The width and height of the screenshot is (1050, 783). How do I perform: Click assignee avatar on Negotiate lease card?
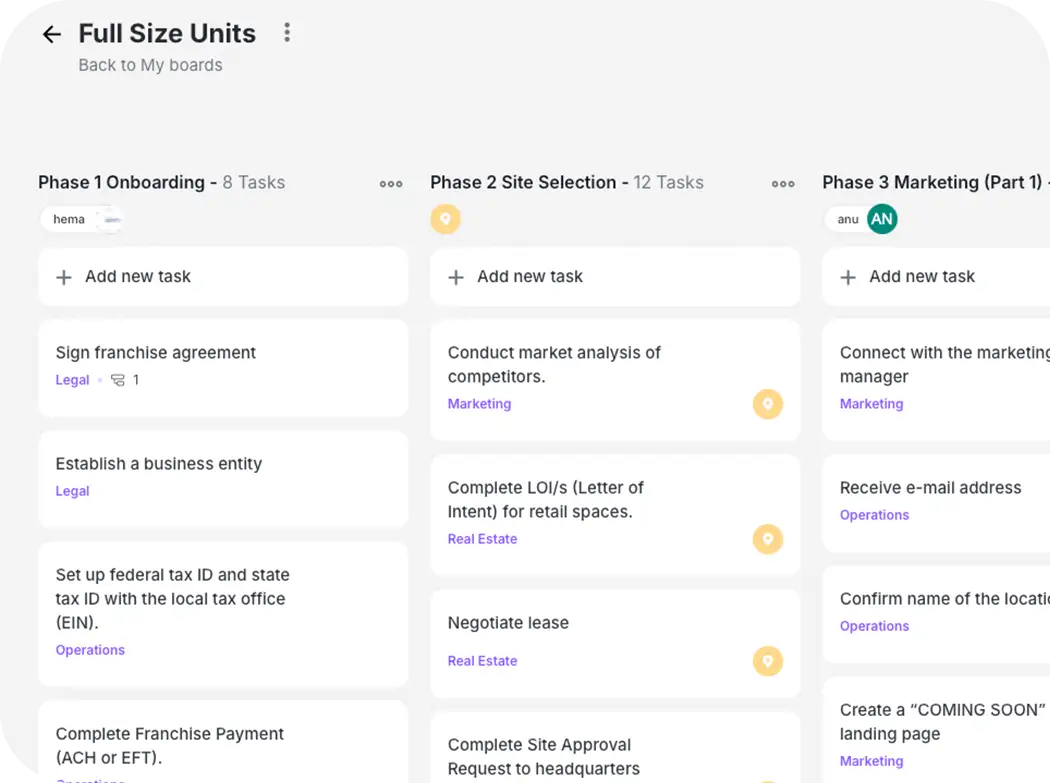[768, 661]
